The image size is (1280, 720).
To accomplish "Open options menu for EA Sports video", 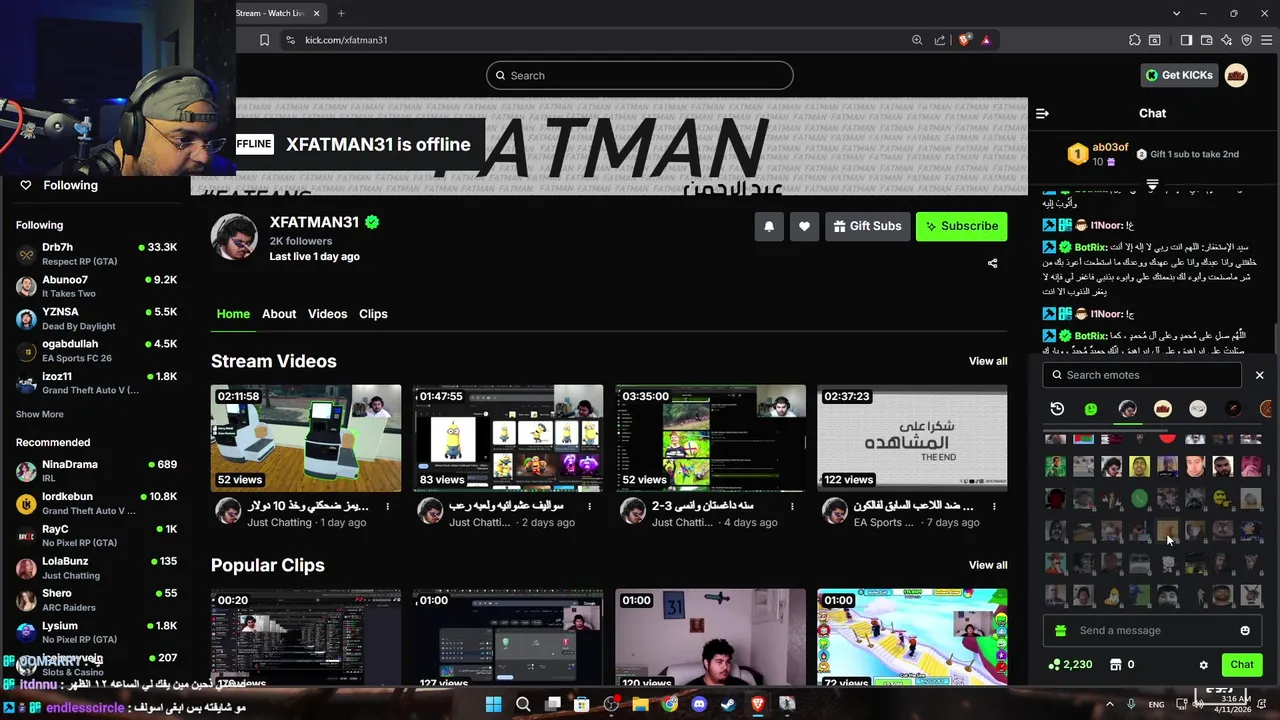I will tap(994, 507).
